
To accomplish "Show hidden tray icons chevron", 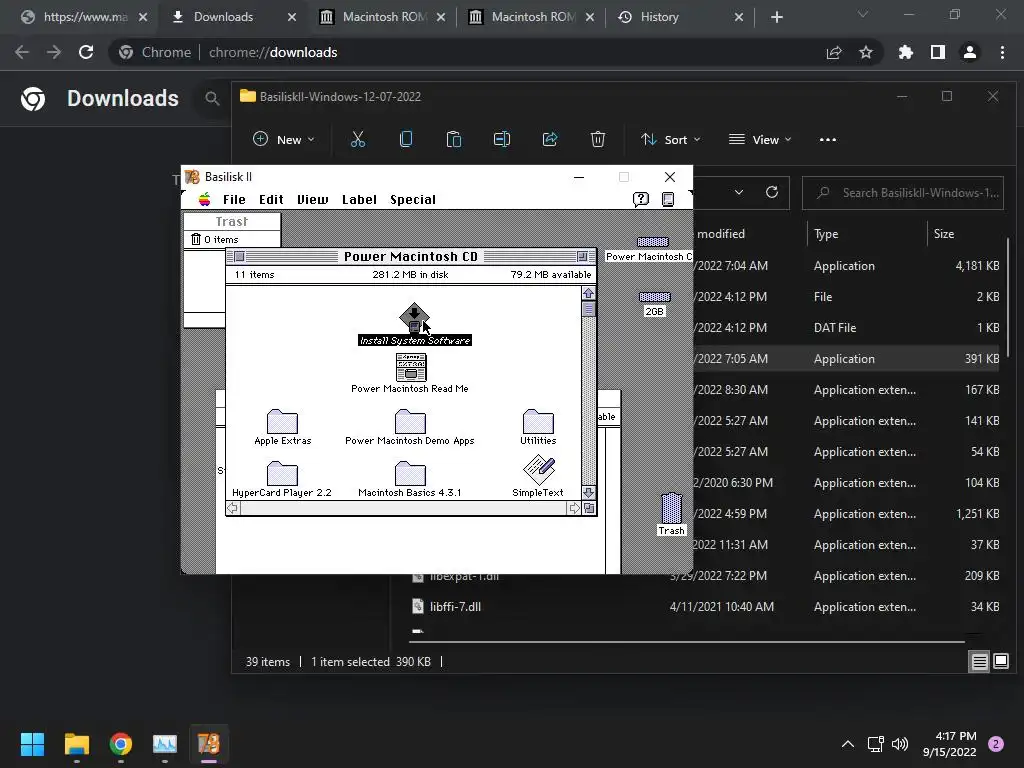I will (x=848, y=744).
